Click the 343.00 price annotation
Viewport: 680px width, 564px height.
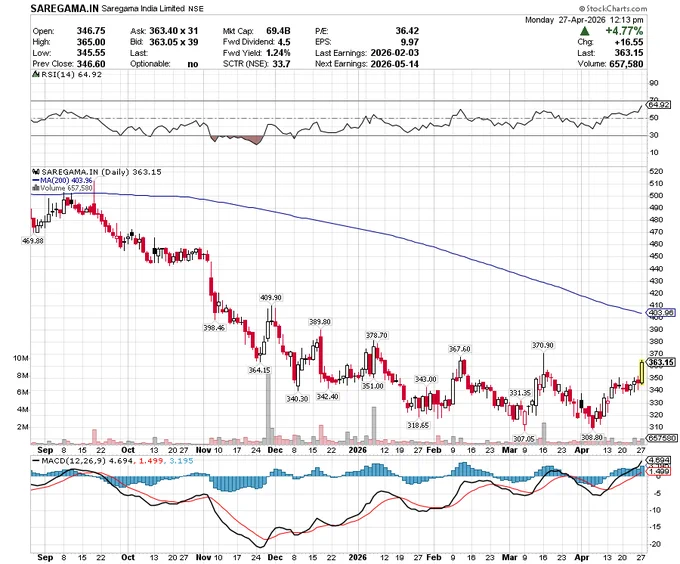[x=425, y=379]
